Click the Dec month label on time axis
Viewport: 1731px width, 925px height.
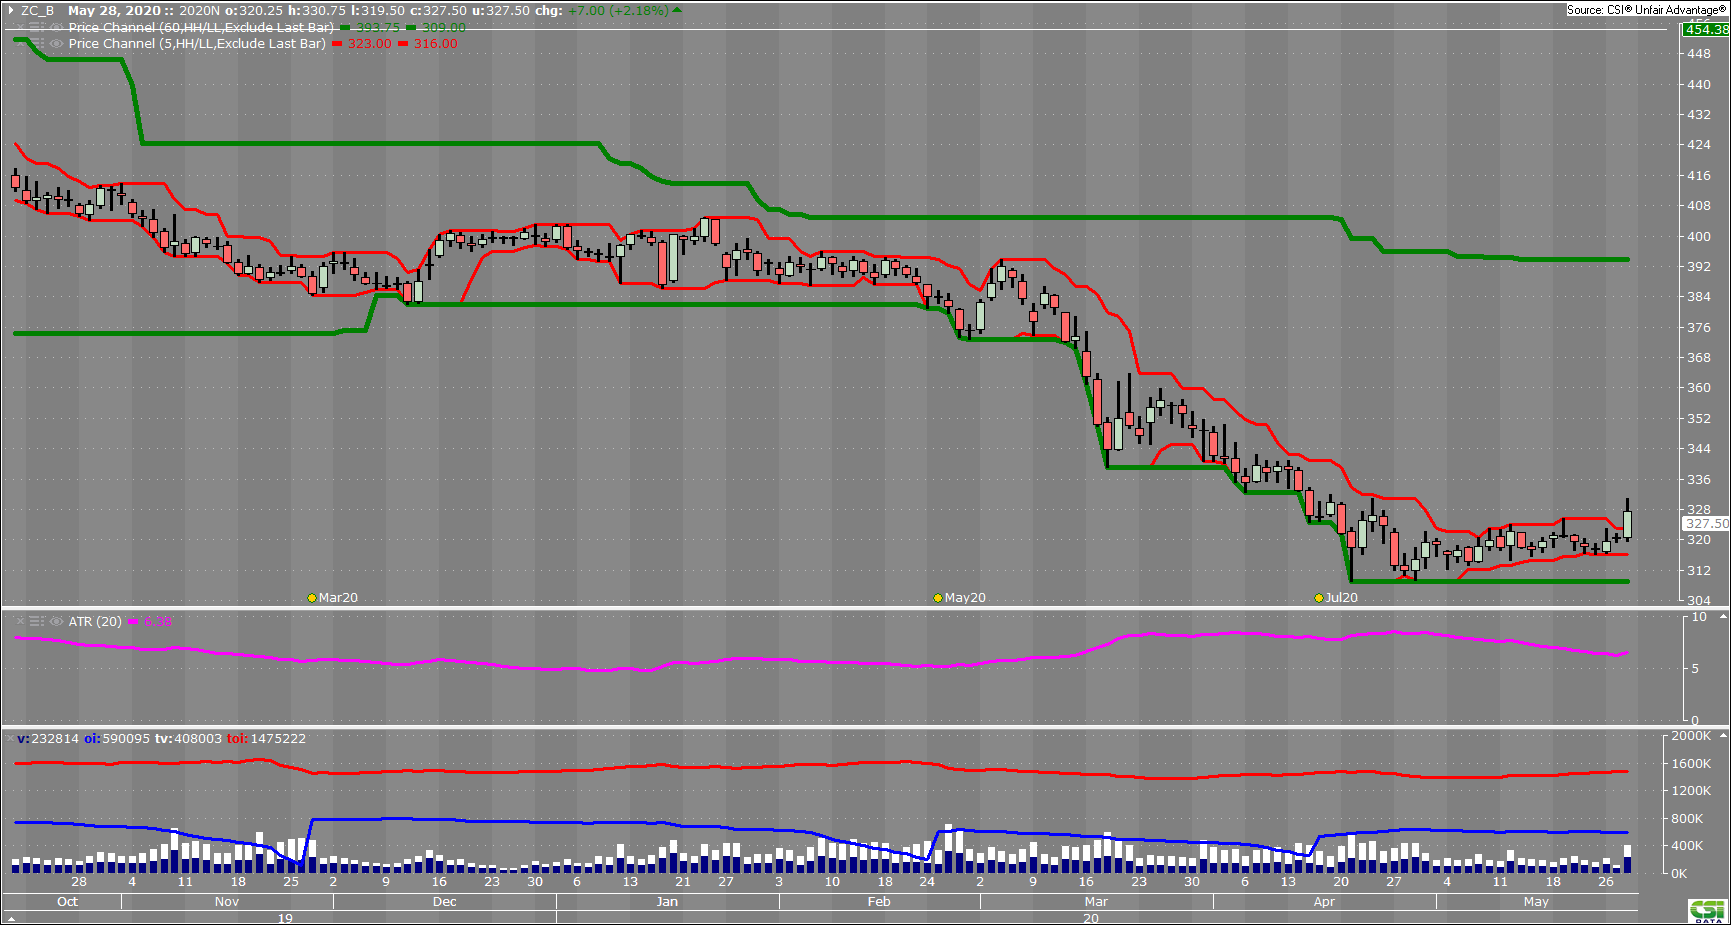click(445, 902)
